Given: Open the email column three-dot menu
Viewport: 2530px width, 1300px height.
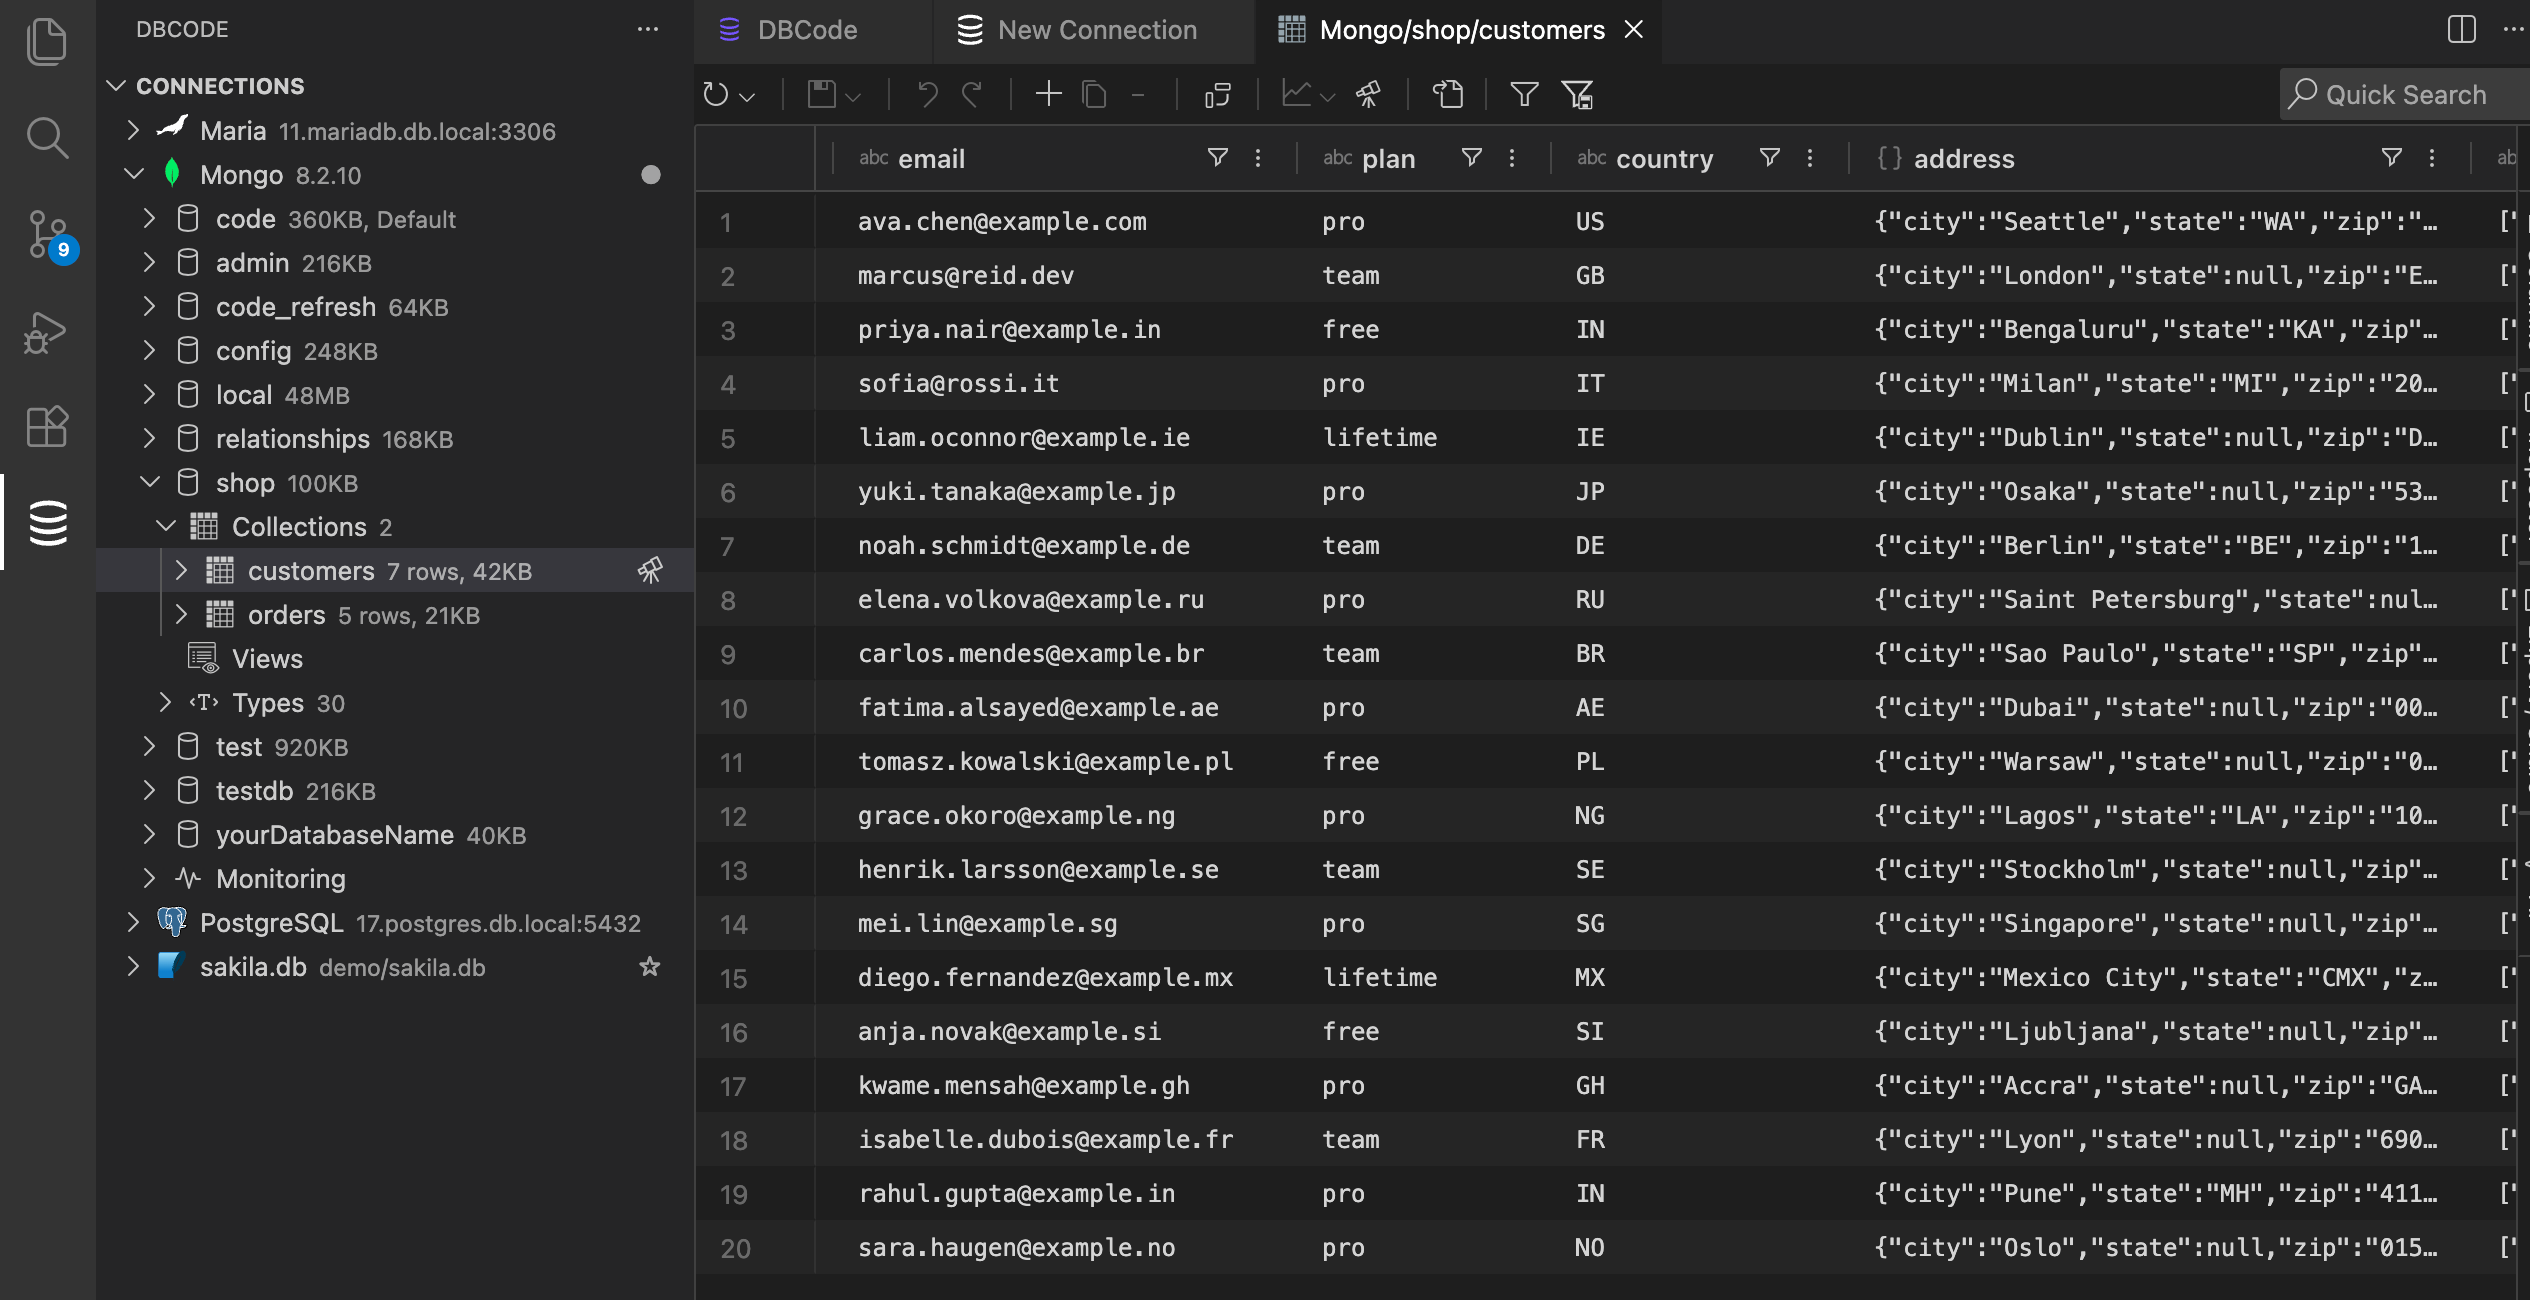Looking at the screenshot, I should point(1258,158).
